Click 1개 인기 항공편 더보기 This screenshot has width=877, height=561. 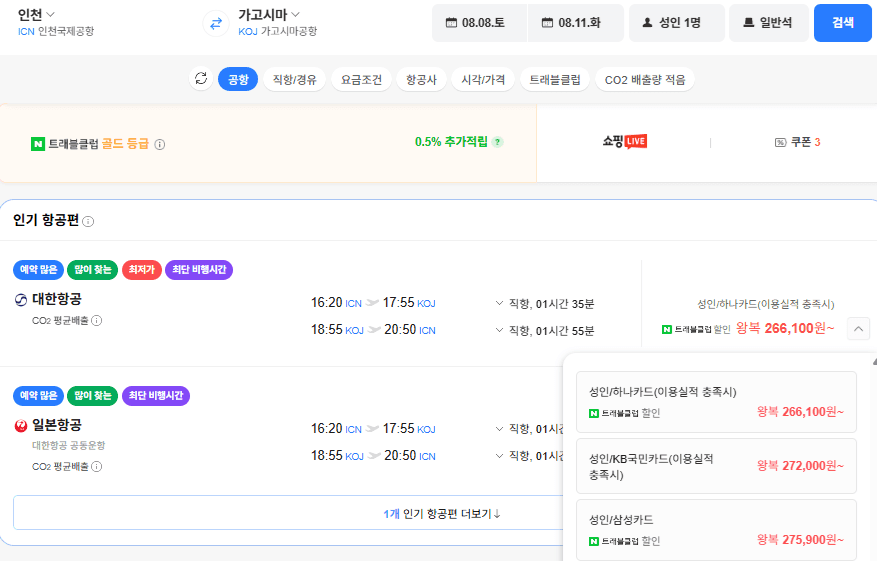click(442, 513)
